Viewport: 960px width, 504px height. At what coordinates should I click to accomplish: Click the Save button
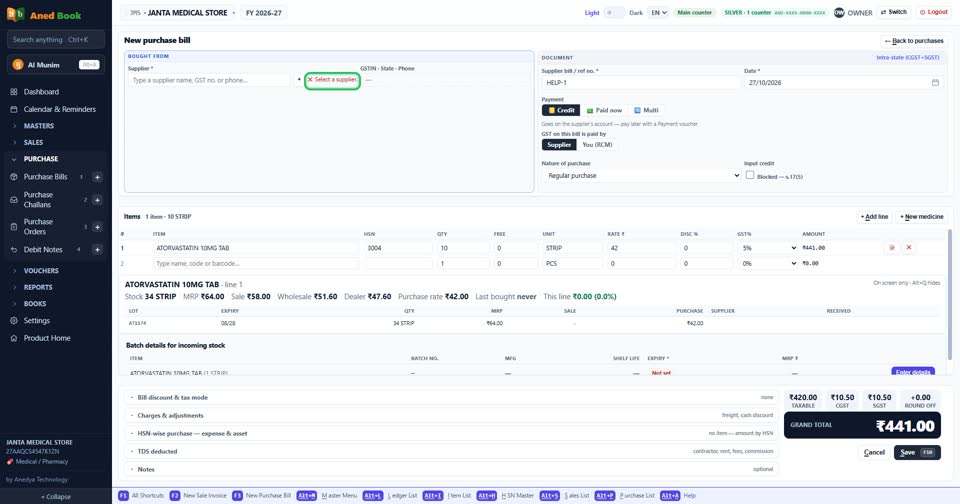pos(917,453)
